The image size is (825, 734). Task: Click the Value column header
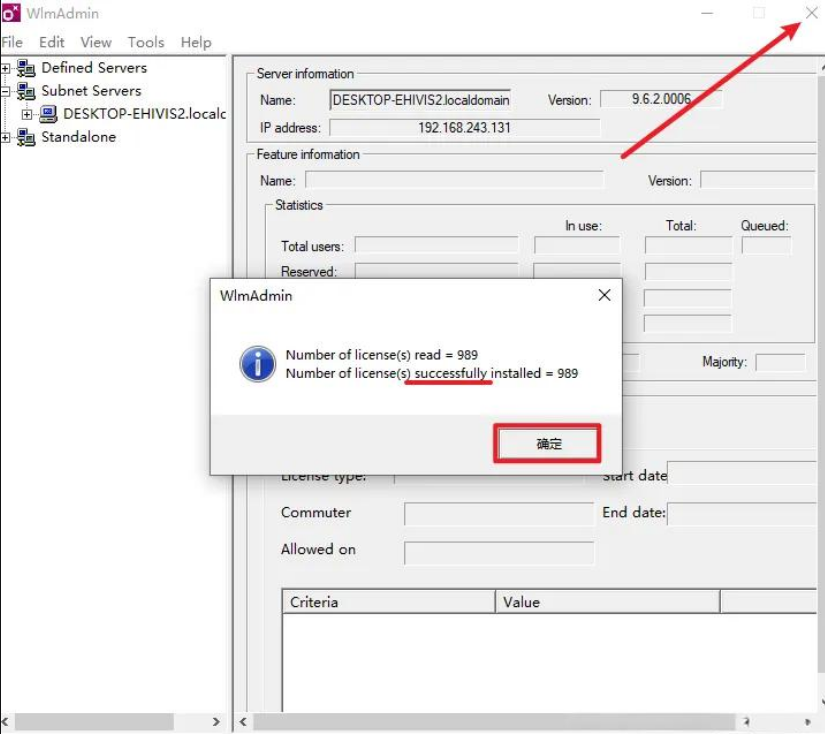tap(608, 601)
